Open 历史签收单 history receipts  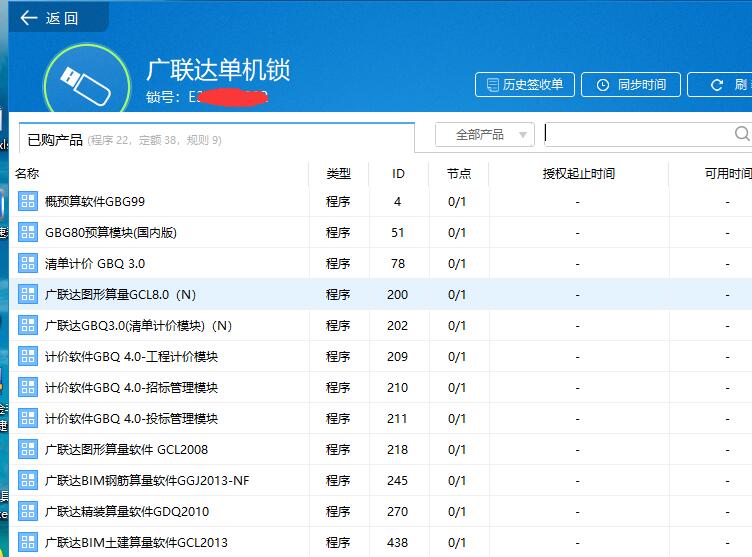525,85
